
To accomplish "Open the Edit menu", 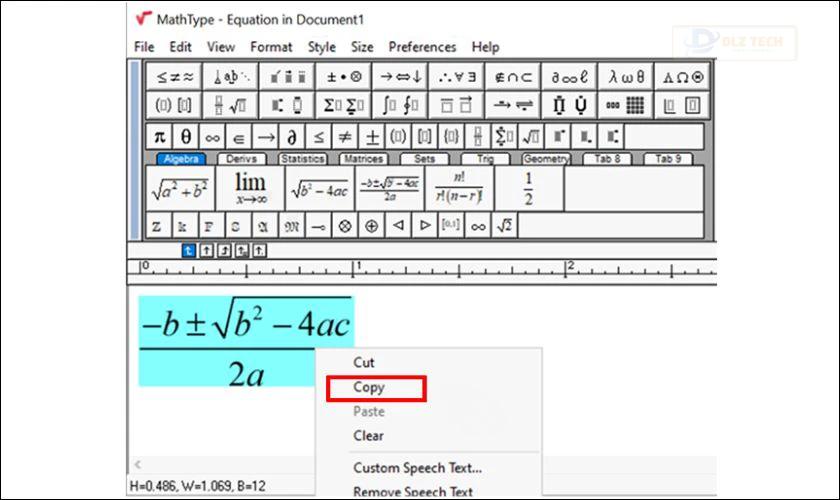I will coord(181,47).
